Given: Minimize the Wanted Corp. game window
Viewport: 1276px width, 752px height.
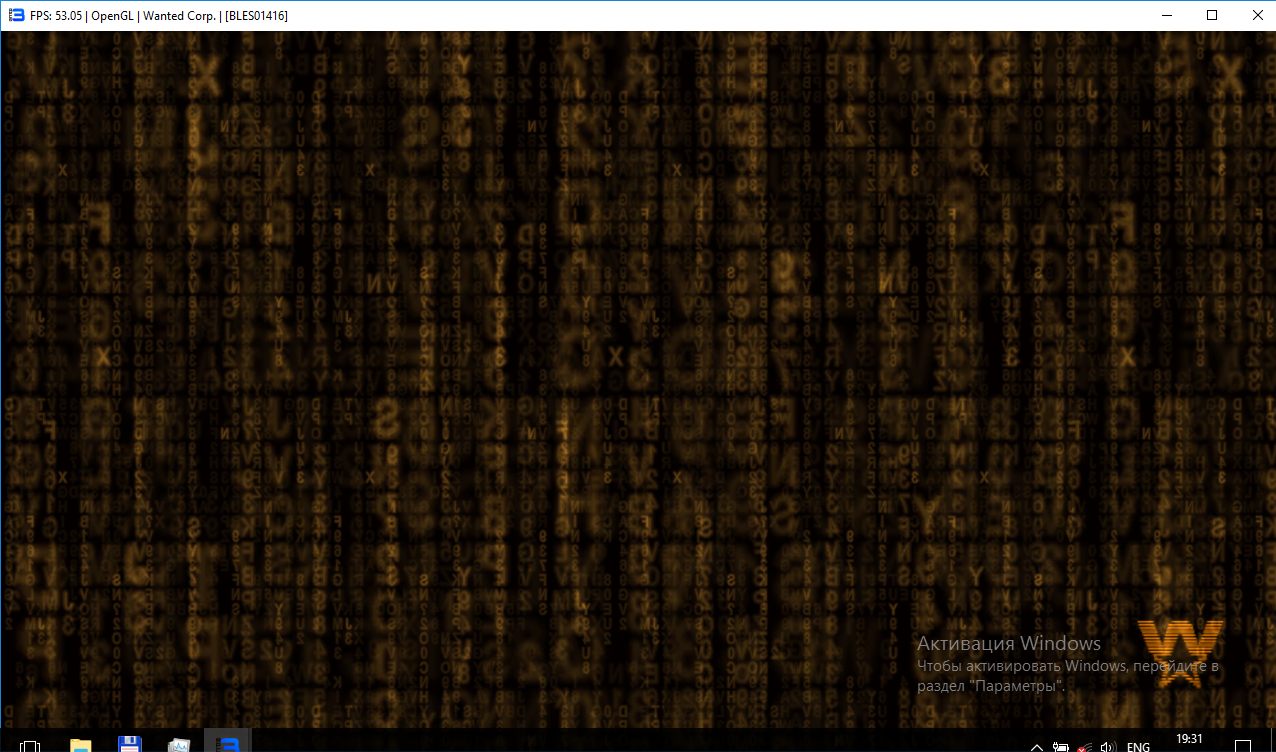Looking at the screenshot, I should [x=1166, y=15].
